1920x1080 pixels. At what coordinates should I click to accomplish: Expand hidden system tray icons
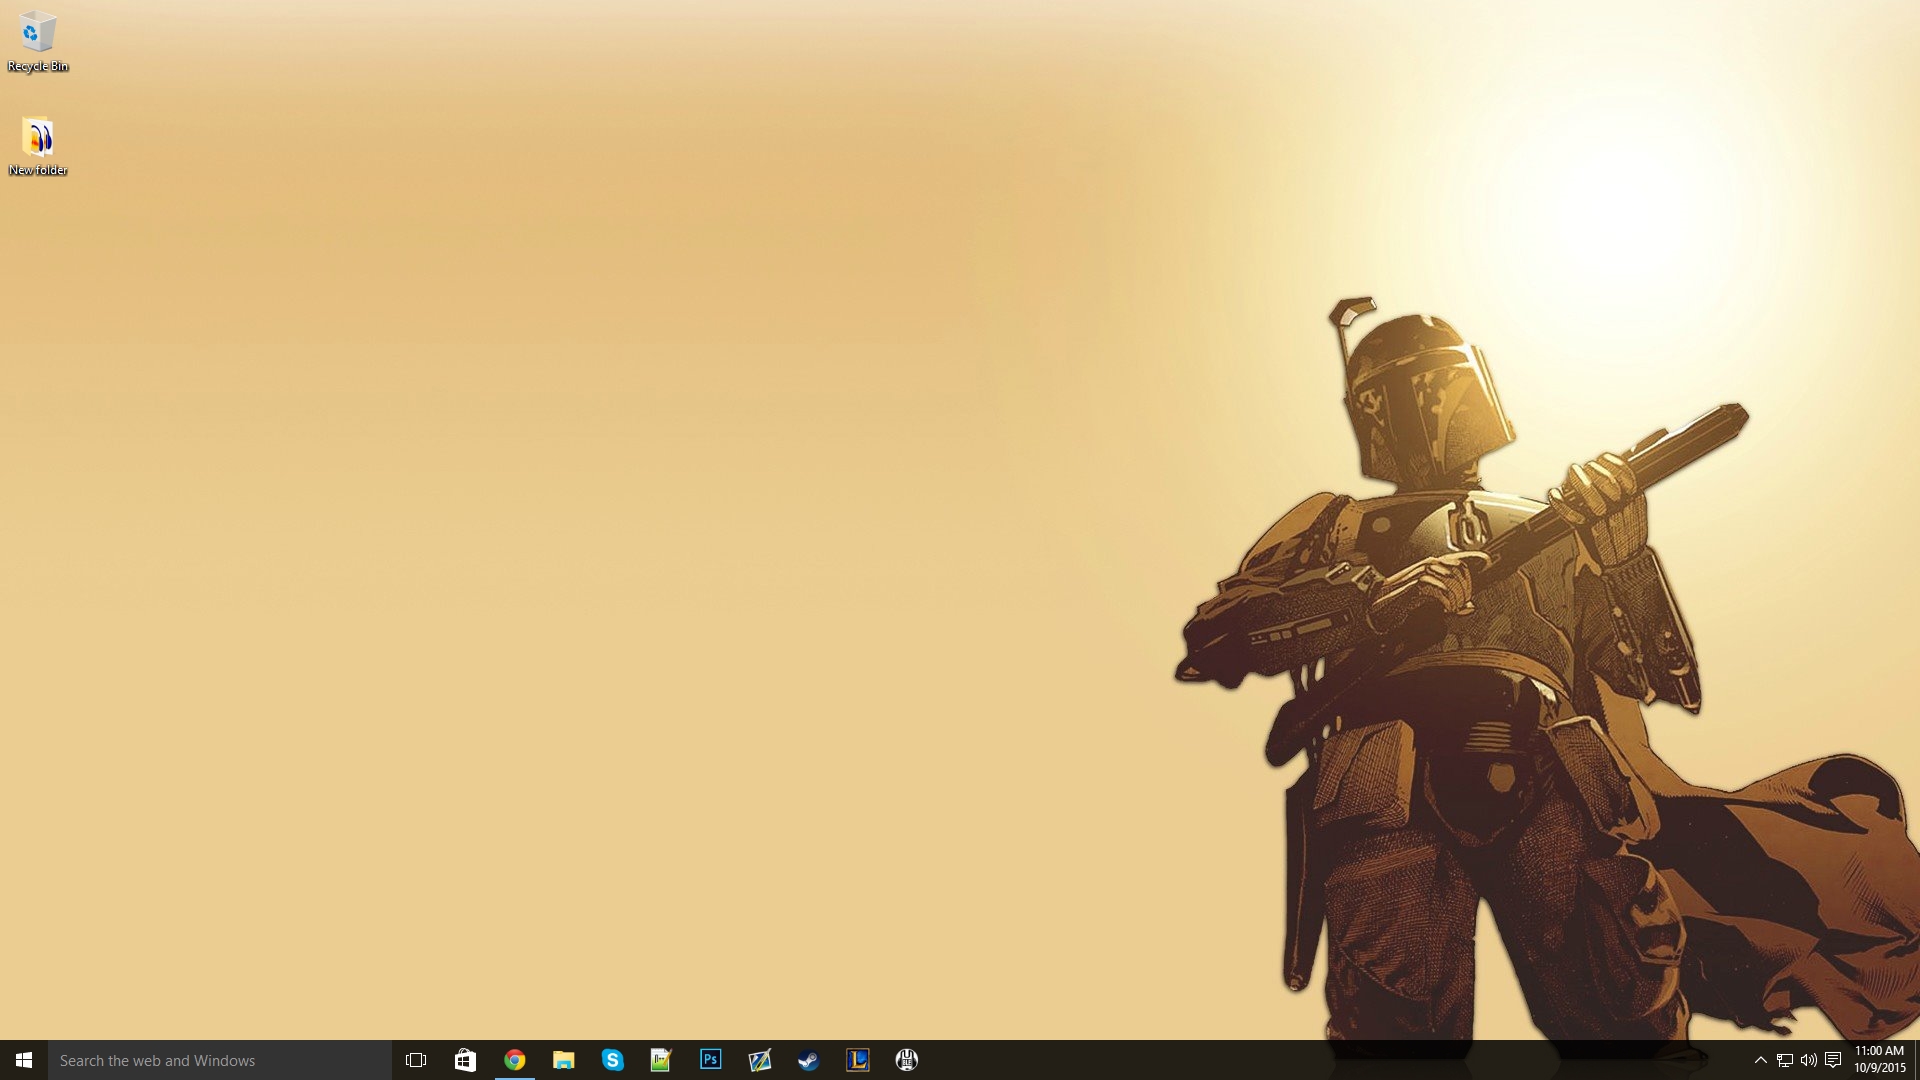tap(1760, 1060)
